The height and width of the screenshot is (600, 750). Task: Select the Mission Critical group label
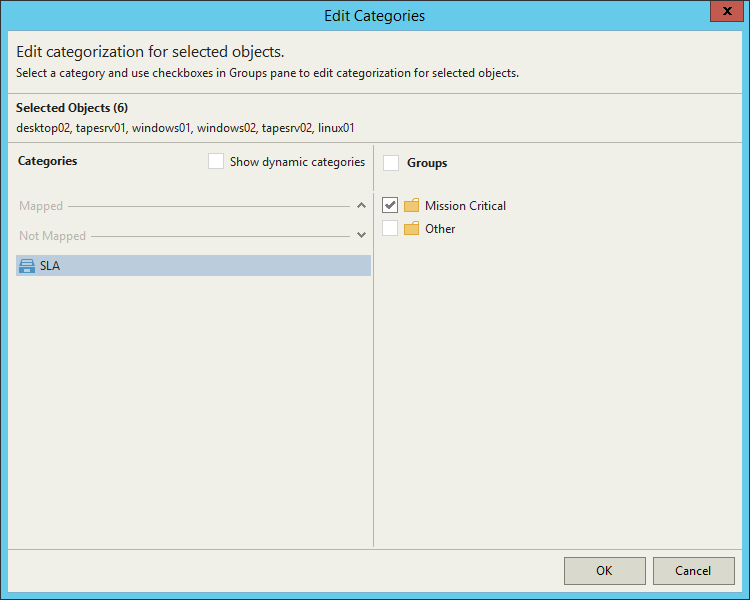click(x=465, y=206)
